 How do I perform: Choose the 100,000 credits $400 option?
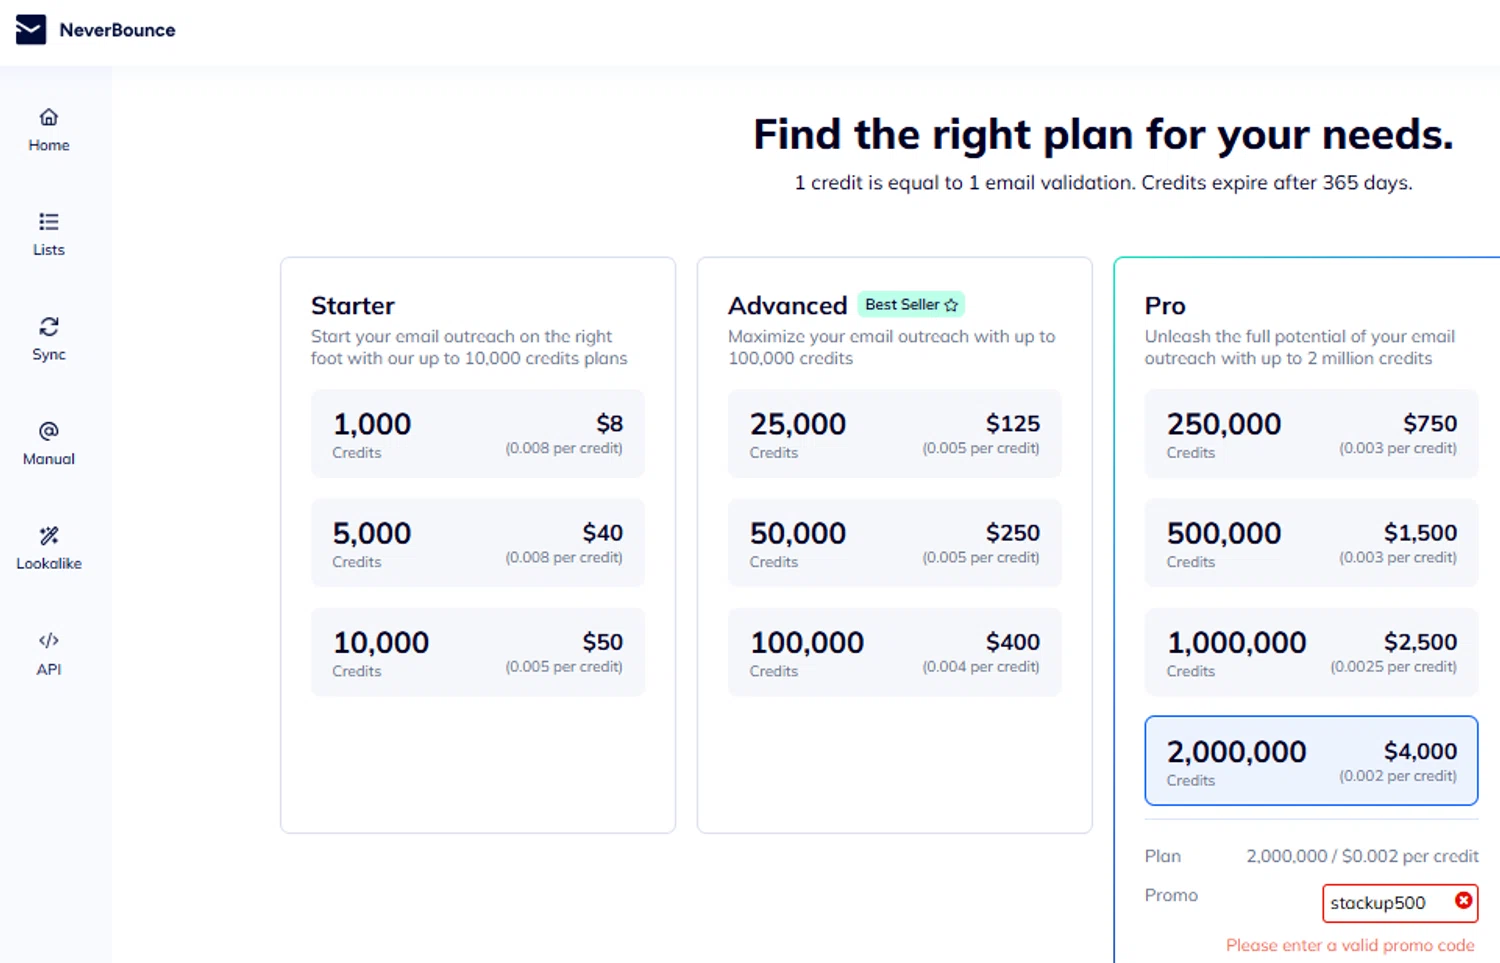tap(894, 652)
